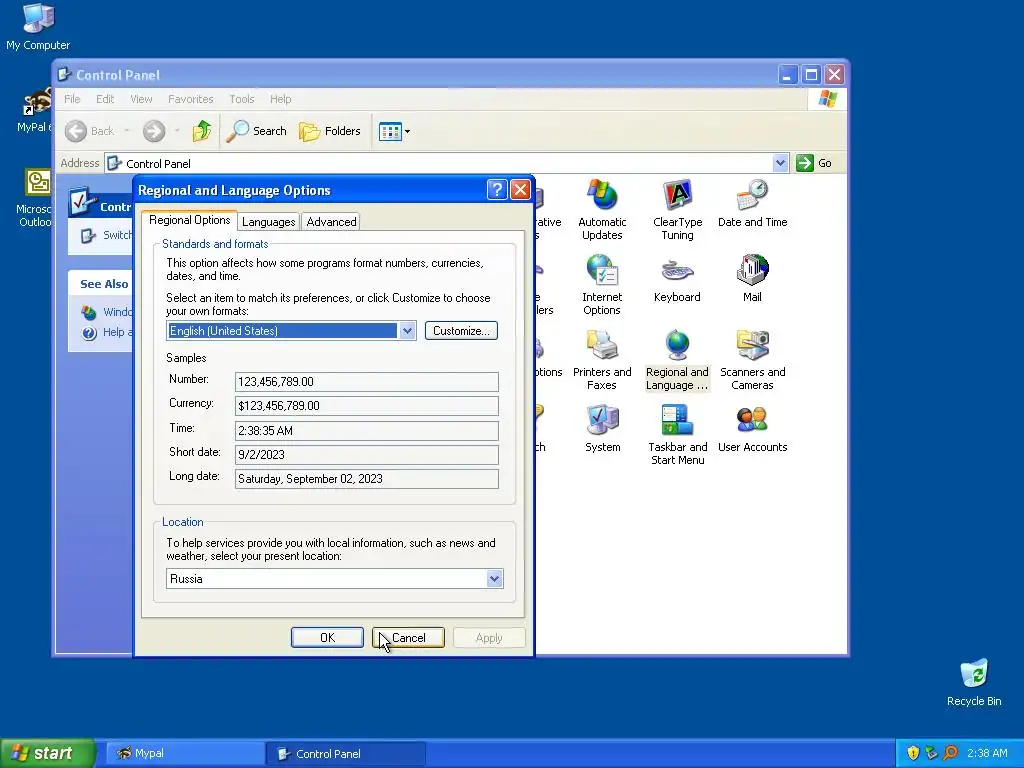This screenshot has width=1024, height=768.
Task: Click the security shield tray icon
Action: [x=913, y=753]
